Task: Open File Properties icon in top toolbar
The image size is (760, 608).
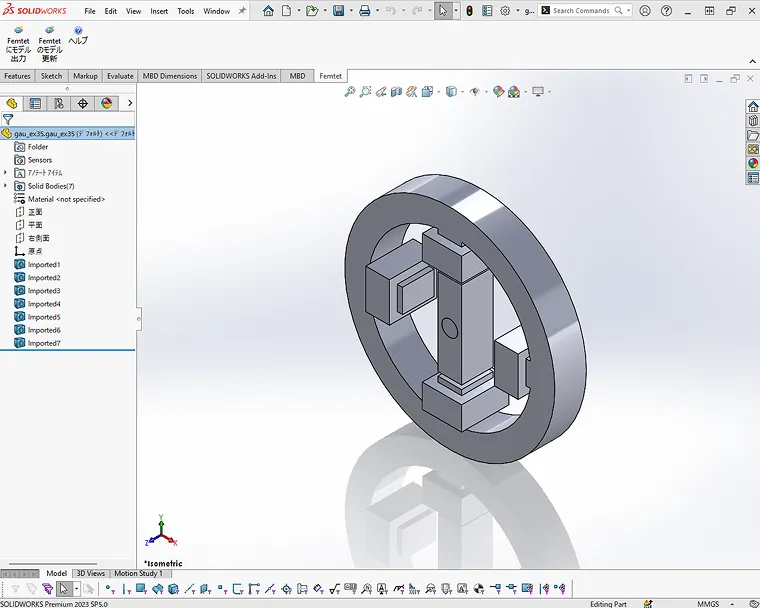Action: [x=487, y=11]
